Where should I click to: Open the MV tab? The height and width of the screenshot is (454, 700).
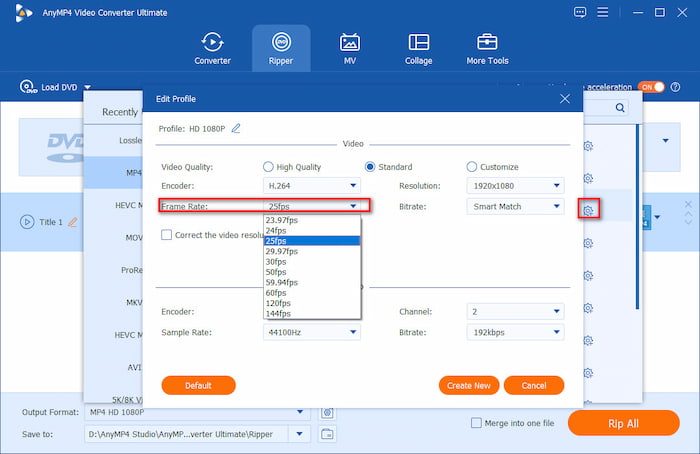pos(350,49)
